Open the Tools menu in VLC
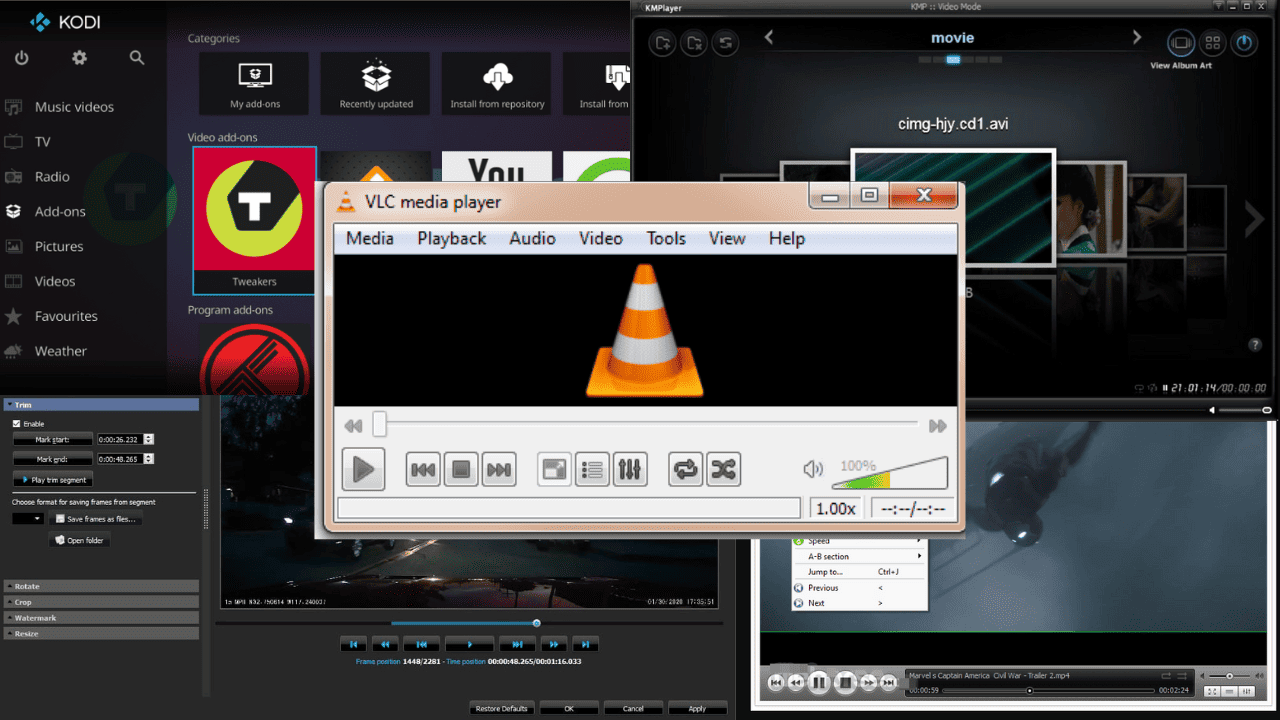 [x=666, y=238]
